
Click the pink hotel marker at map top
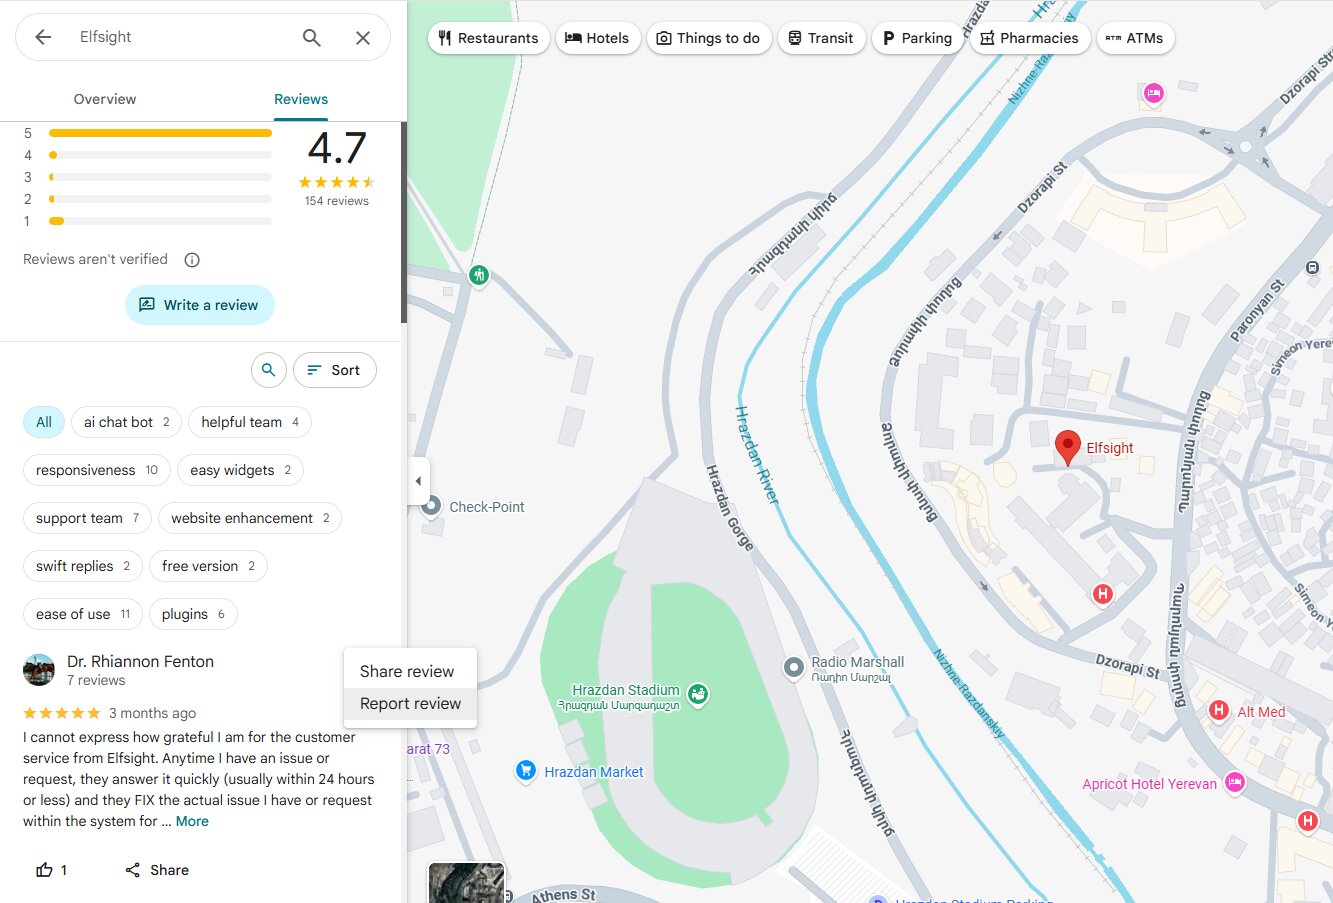pos(1154,94)
